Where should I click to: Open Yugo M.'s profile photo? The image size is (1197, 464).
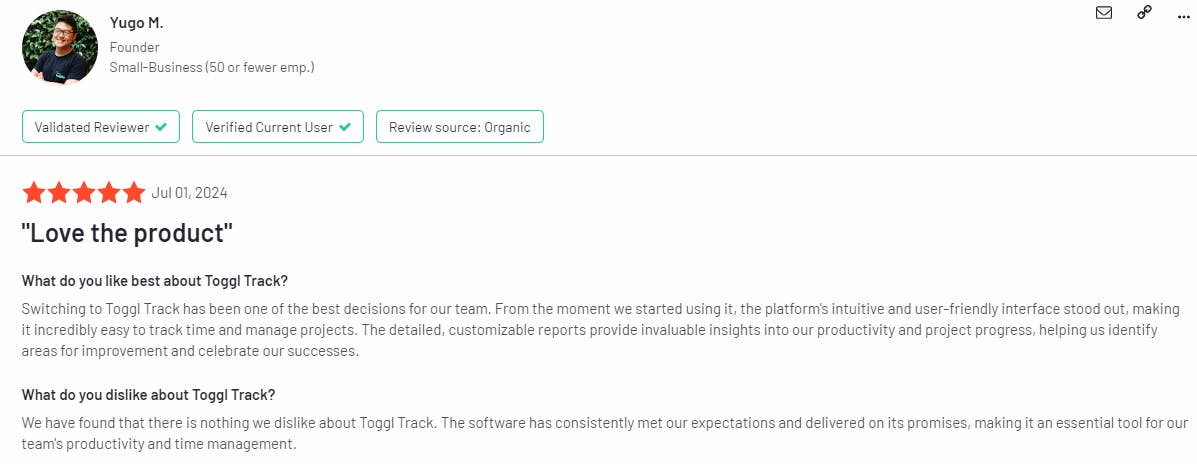coord(60,48)
